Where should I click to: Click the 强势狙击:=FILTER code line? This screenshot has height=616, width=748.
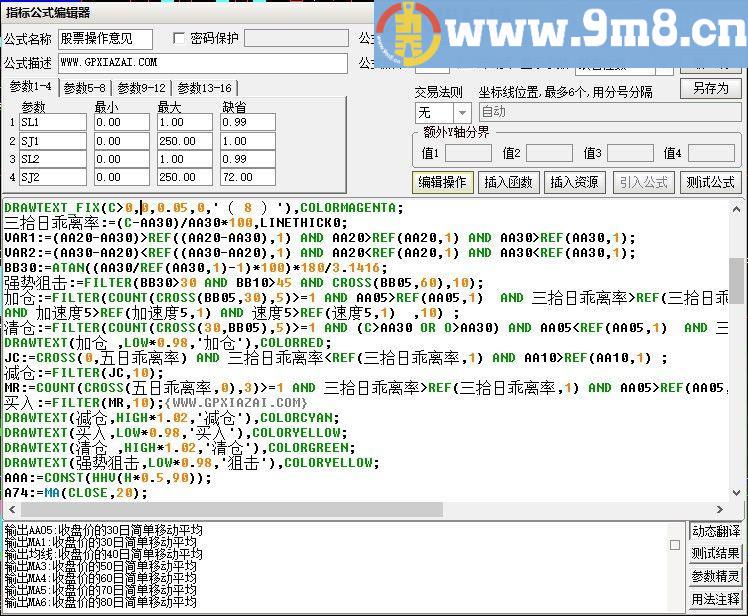244,283
